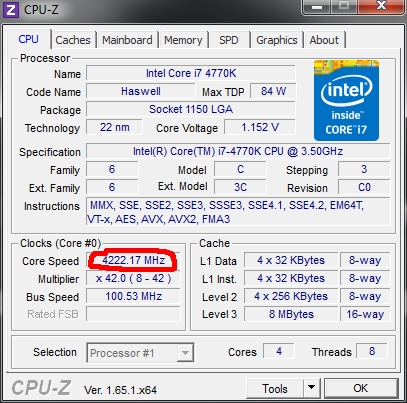Click the Core Speed 4222.17 MHz field
Image resolution: width=407 pixels, height=403 pixels.
tap(133, 260)
